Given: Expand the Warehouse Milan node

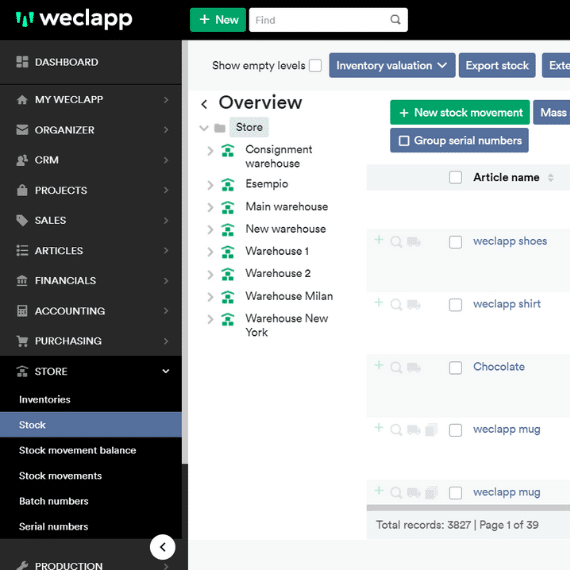Looking at the screenshot, I should [210, 297].
